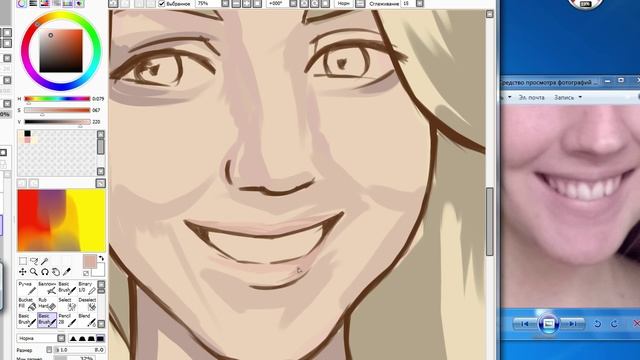Pick the Select pen tool
The width and height of the screenshot is (640, 360).
coord(67,303)
